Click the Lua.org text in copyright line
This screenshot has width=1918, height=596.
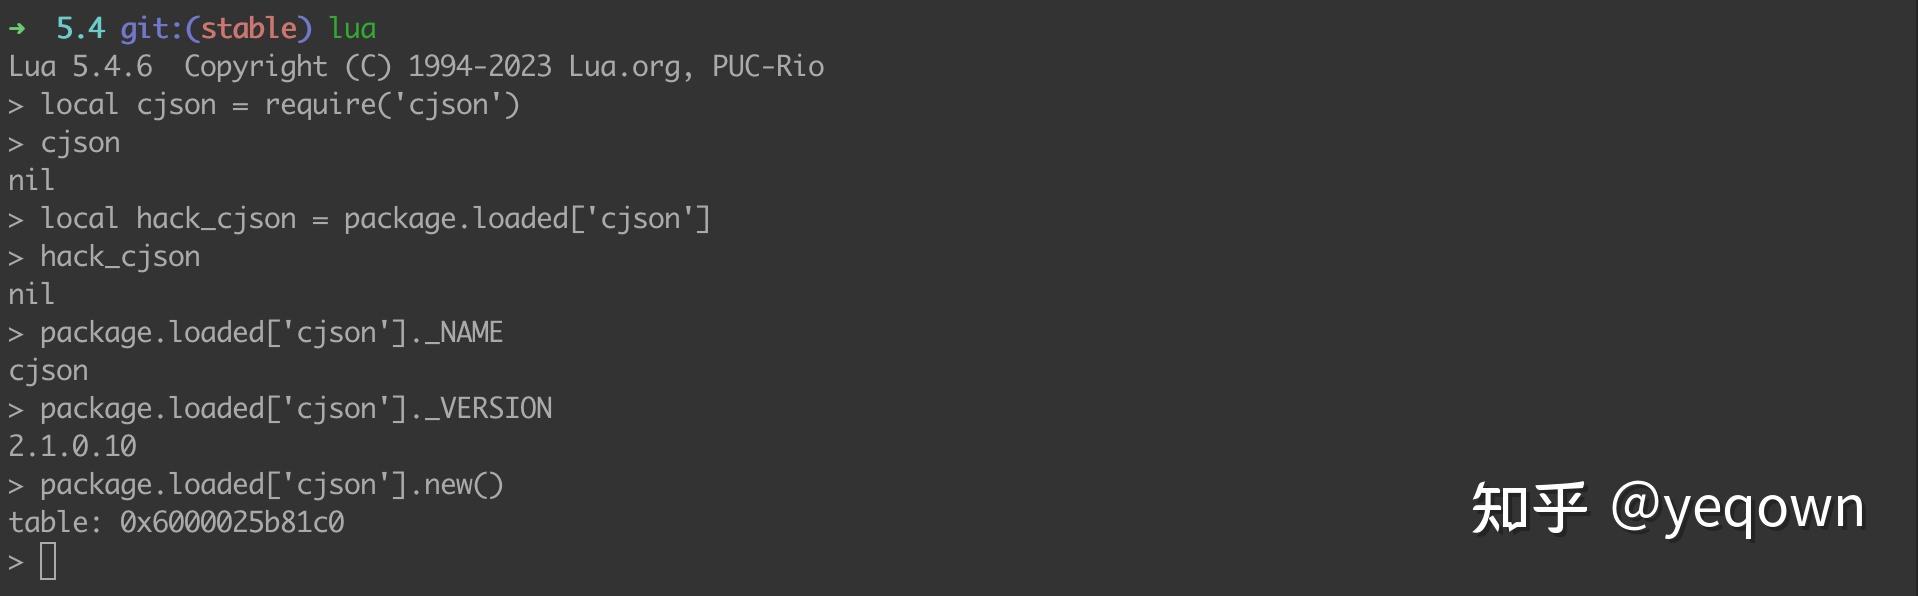point(624,67)
